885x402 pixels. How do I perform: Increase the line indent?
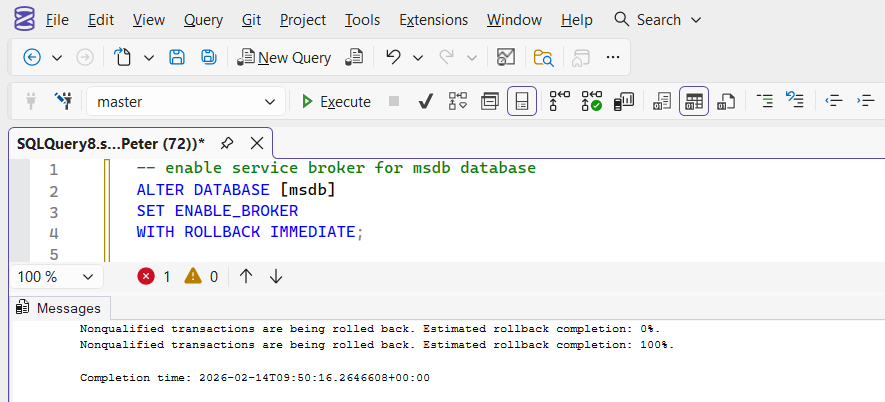tap(866, 102)
